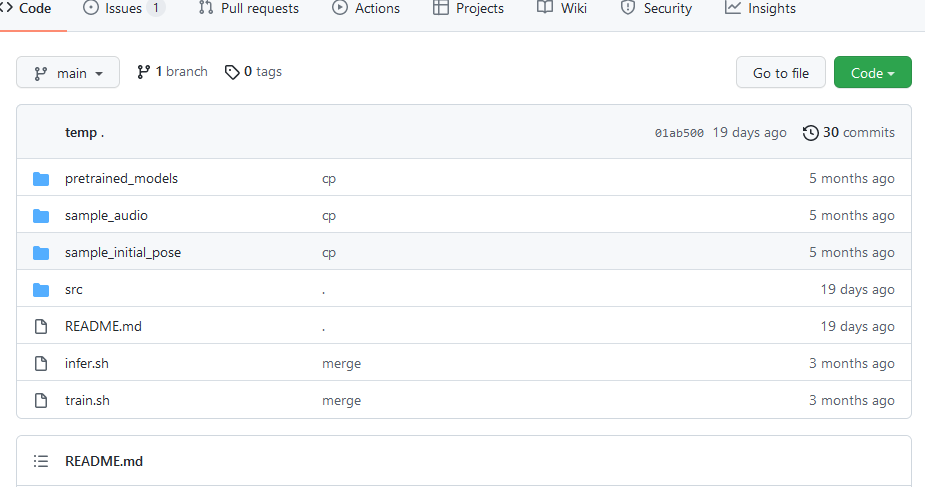
Task: Click the Pull requests icon
Action: [x=206, y=8]
